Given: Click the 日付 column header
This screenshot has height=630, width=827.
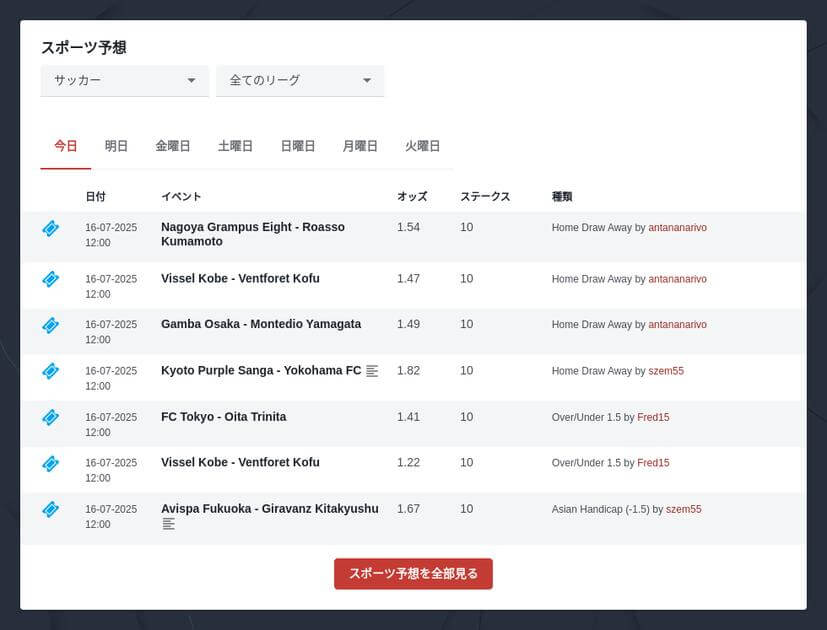Looking at the screenshot, I should pos(95,196).
